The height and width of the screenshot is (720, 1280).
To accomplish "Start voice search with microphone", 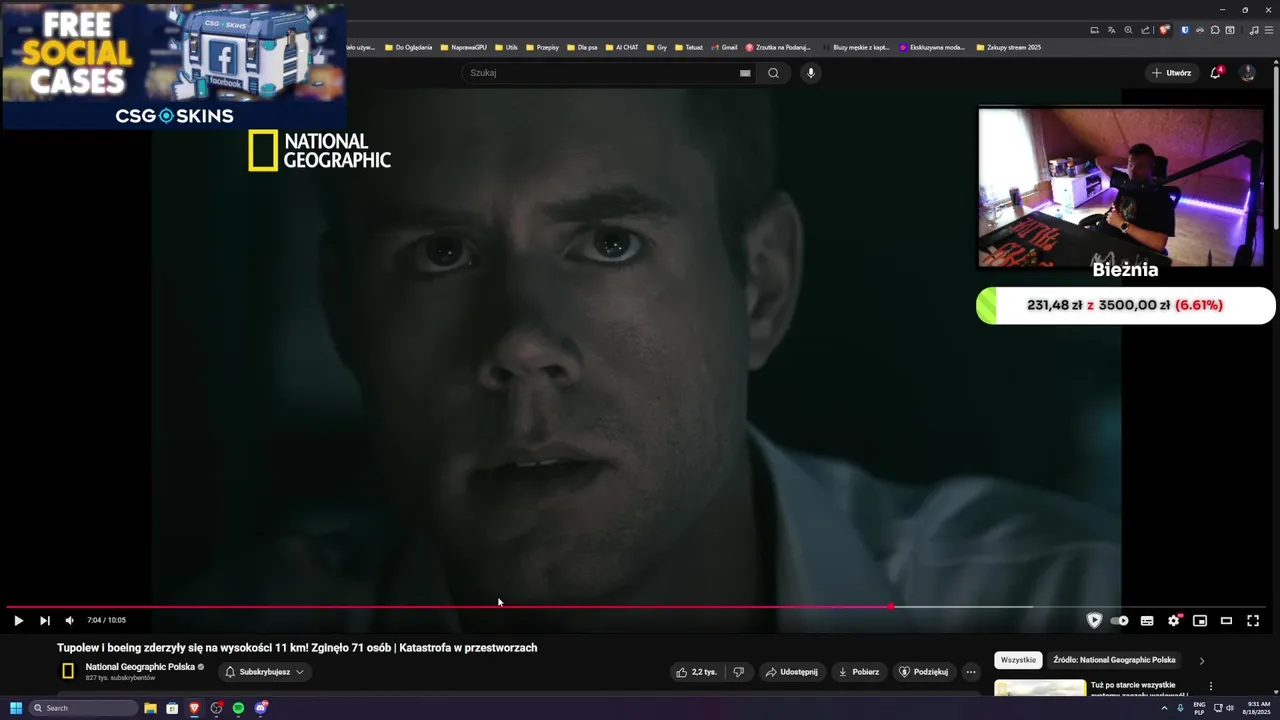I will pos(811,73).
